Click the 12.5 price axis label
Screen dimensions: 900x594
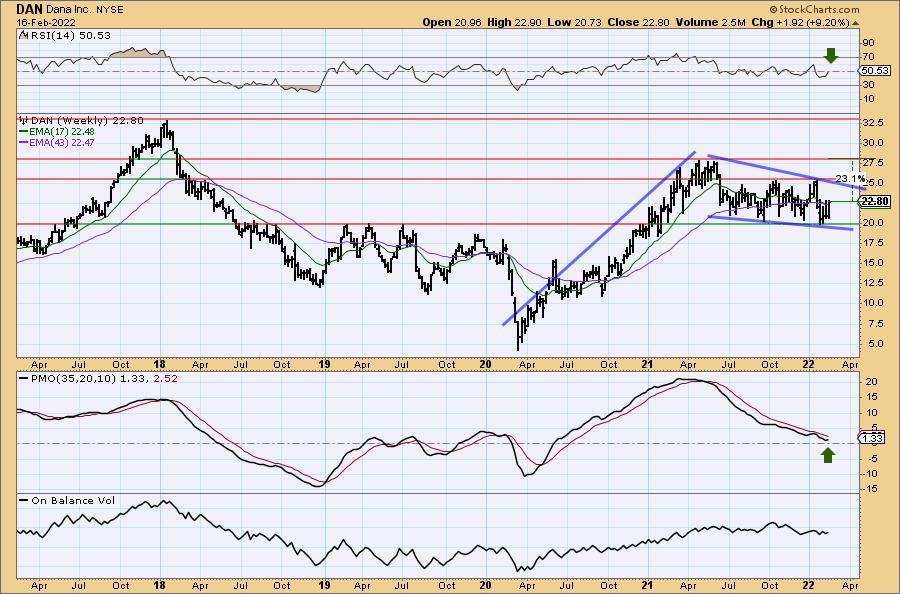click(872, 283)
